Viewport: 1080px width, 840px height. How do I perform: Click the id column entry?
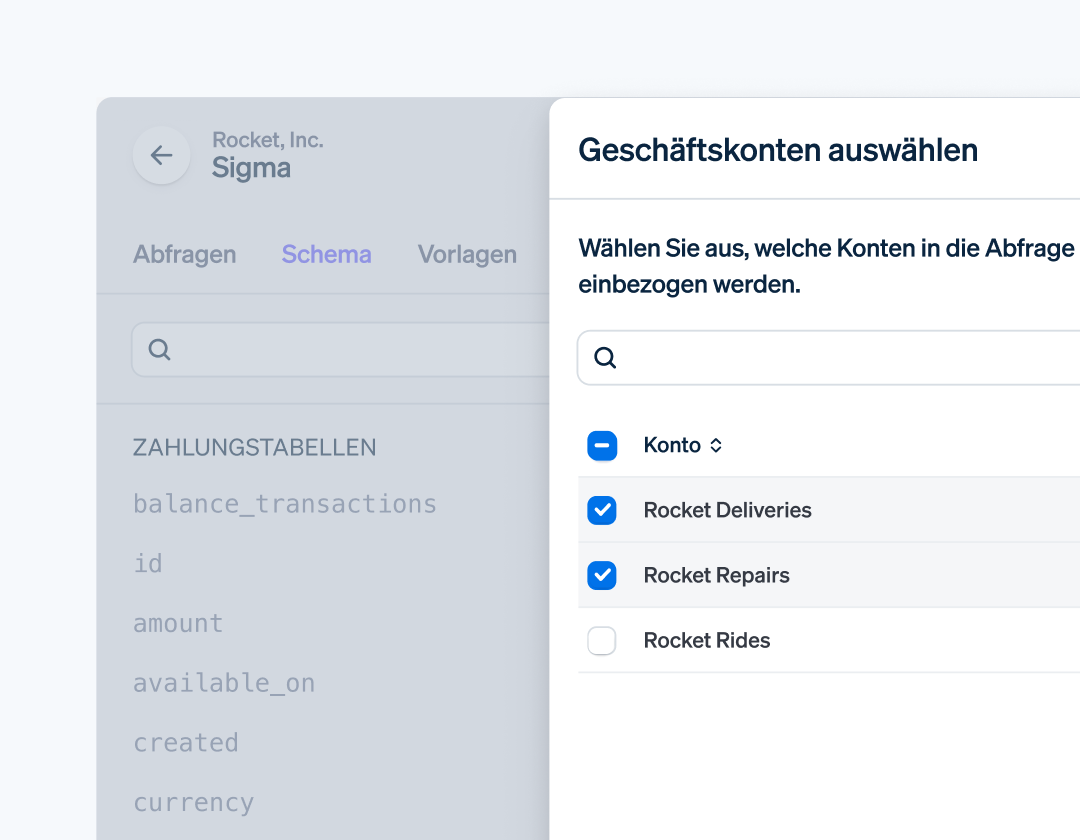click(x=148, y=563)
